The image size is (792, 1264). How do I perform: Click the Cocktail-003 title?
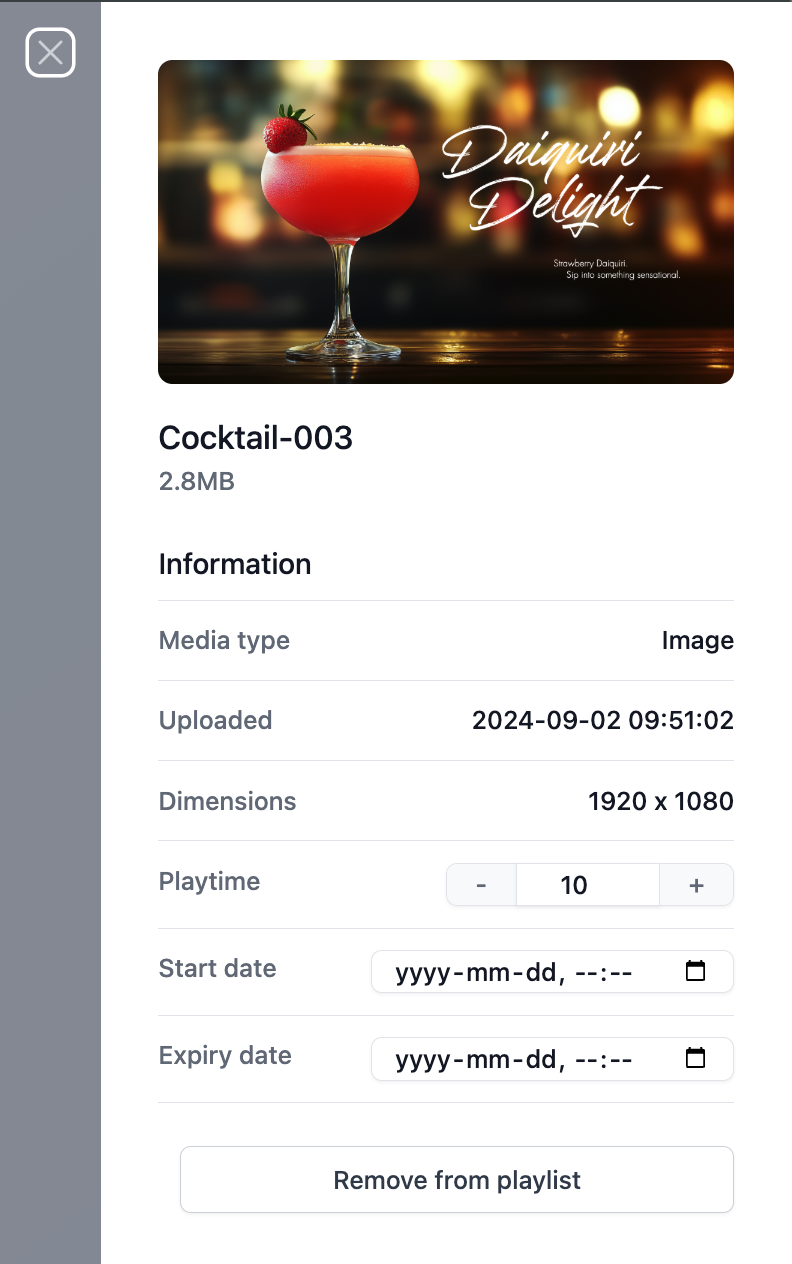pyautogui.click(x=256, y=438)
